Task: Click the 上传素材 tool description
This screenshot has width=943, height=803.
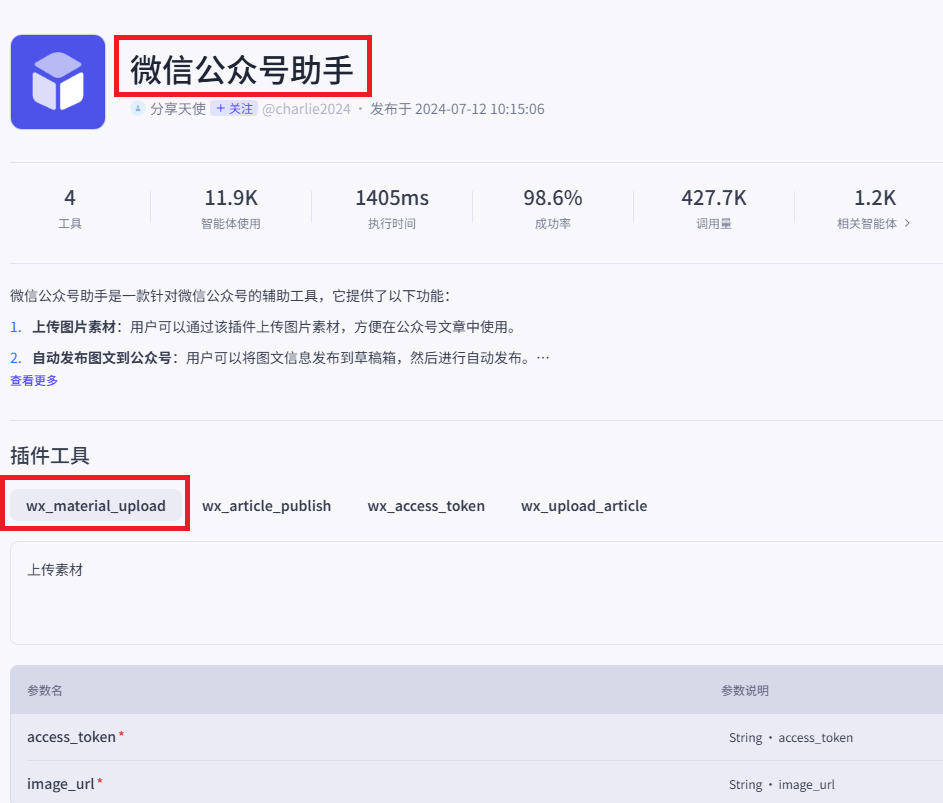Action: coord(55,570)
